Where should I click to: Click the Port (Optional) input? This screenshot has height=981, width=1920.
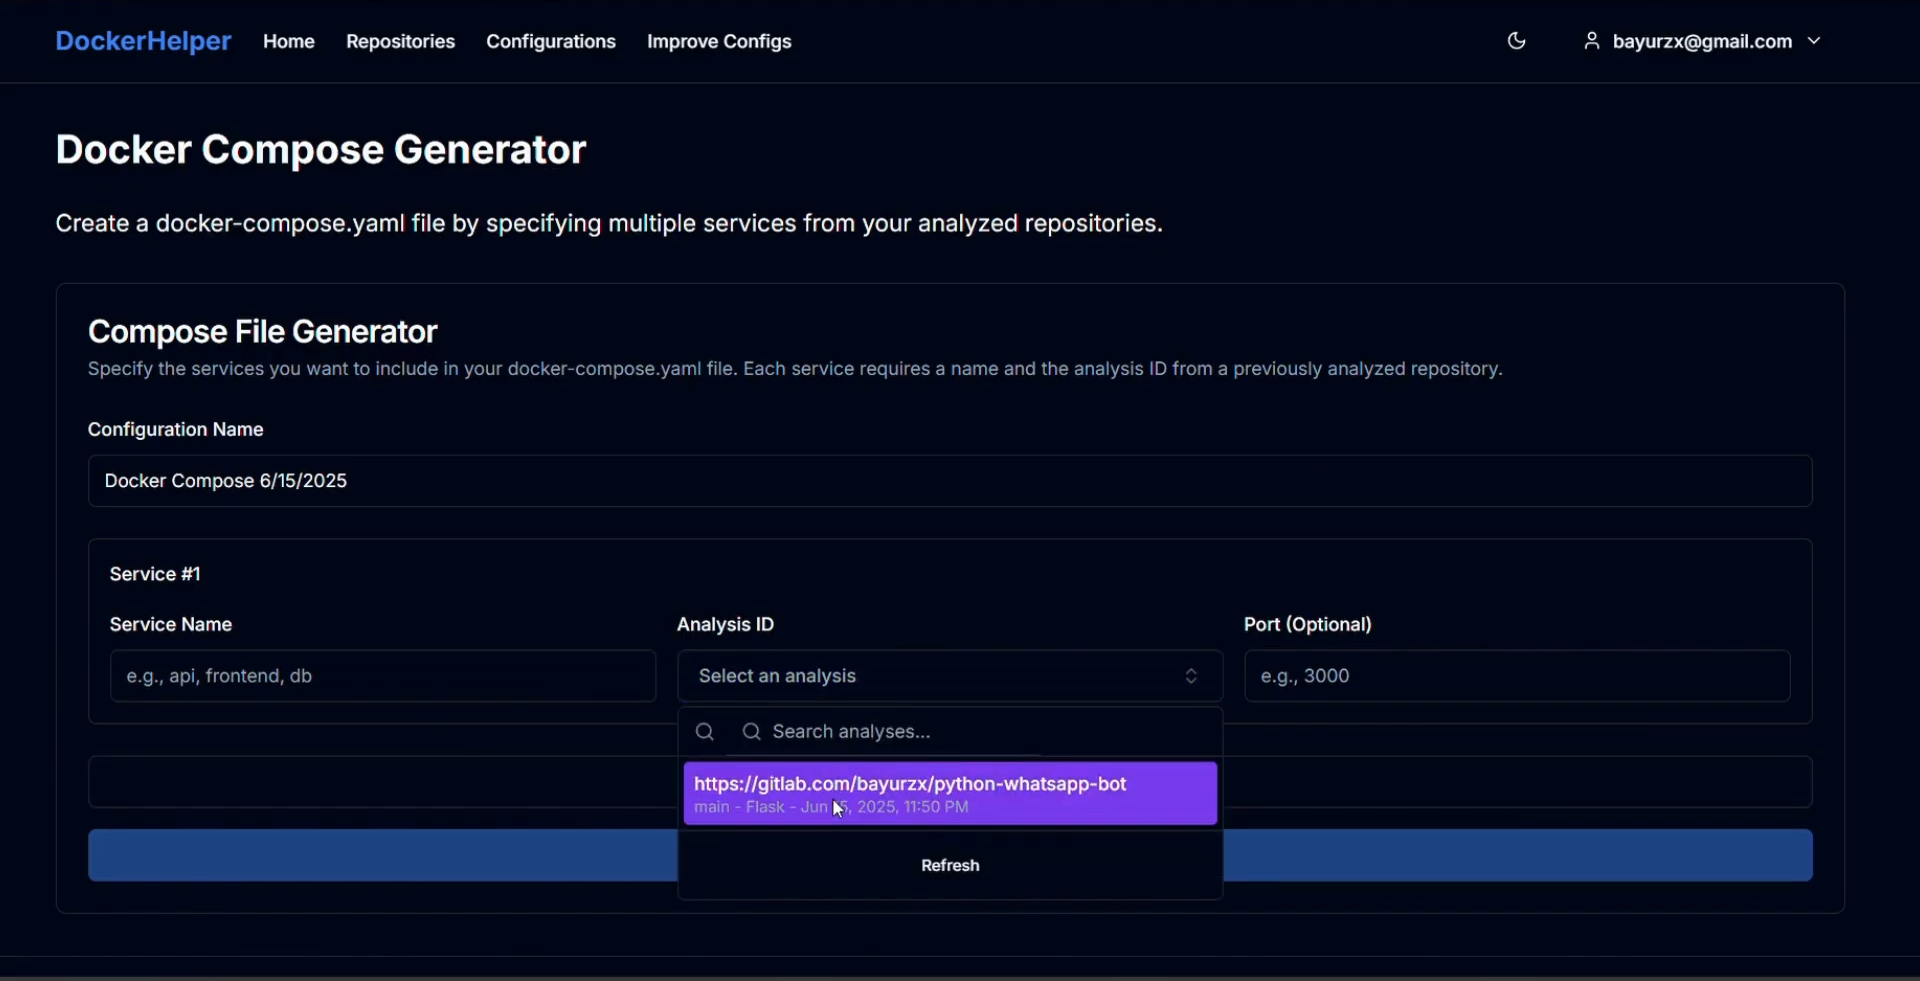(x=1516, y=676)
